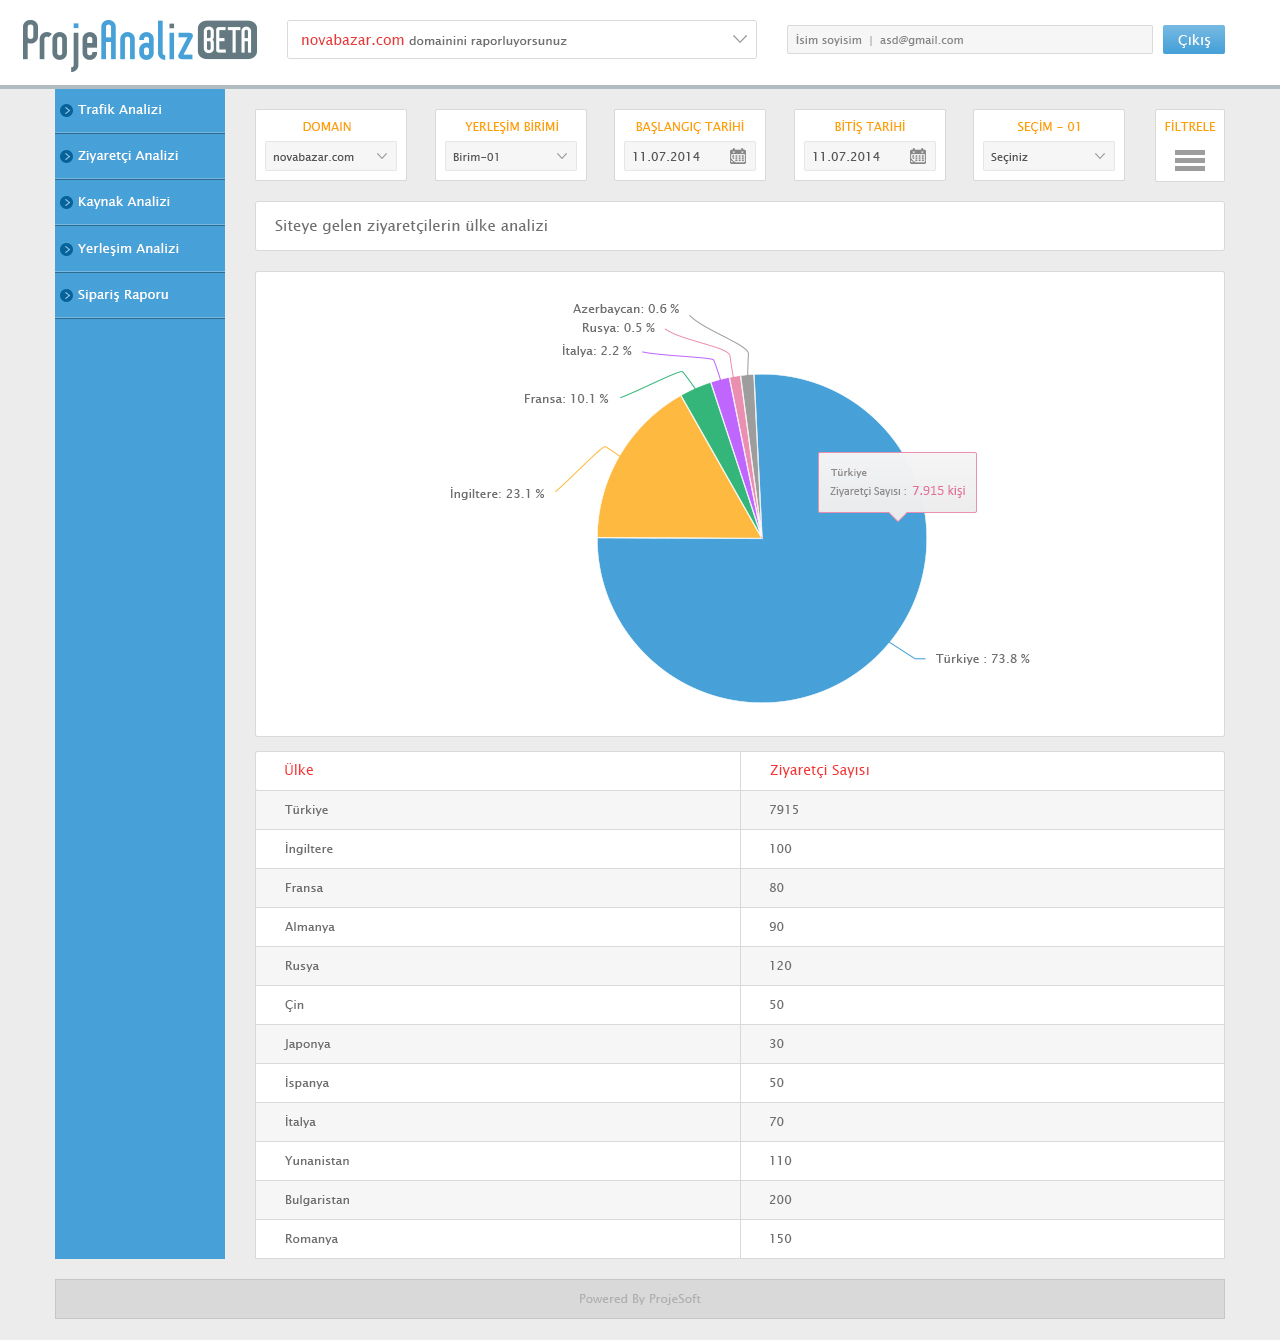Go to Yerleşim Analizi in the sidebar
This screenshot has width=1280, height=1340.
click(x=128, y=249)
